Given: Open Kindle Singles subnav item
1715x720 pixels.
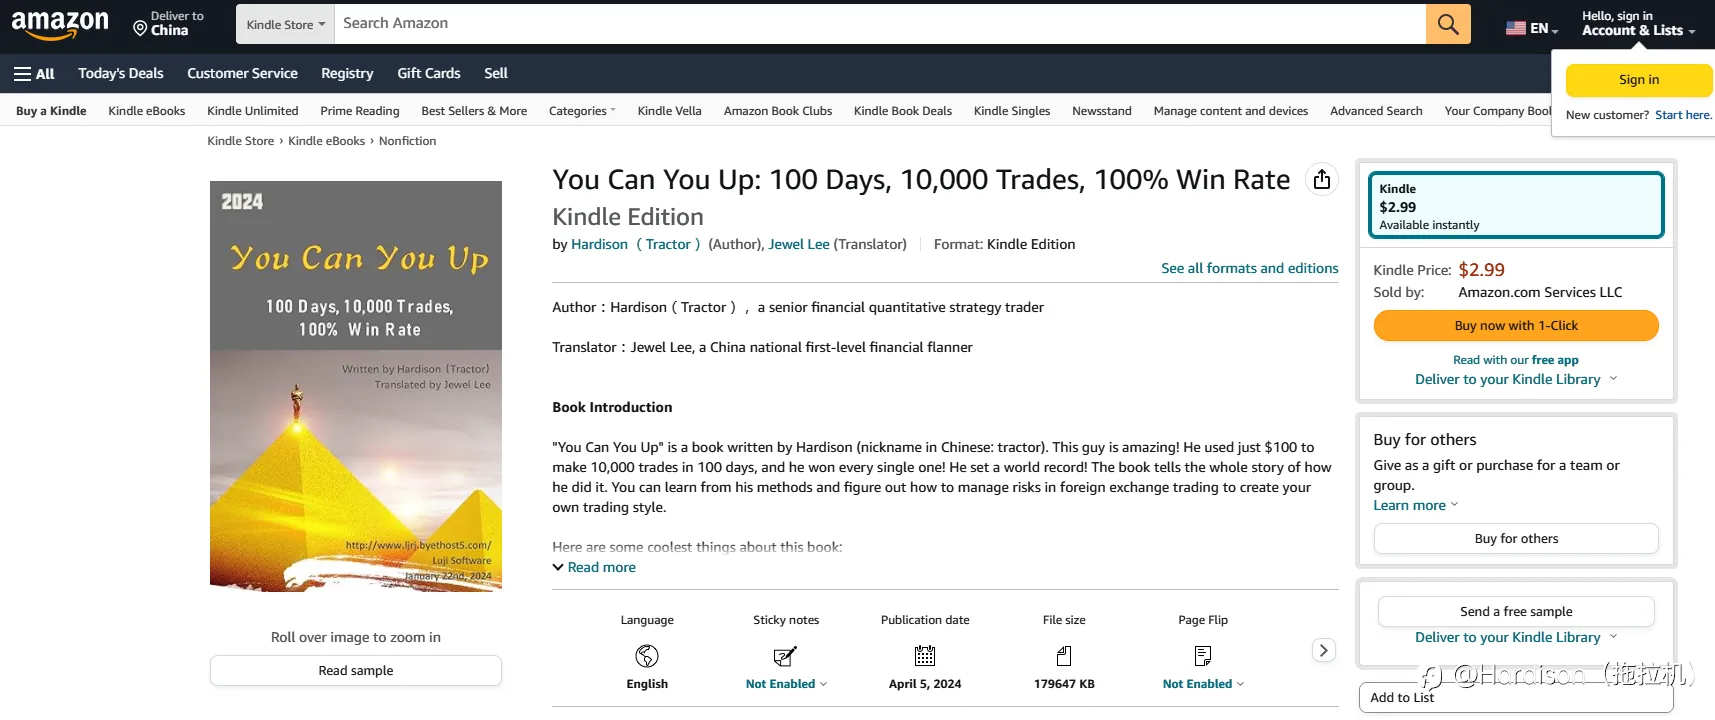Looking at the screenshot, I should tap(1012, 111).
